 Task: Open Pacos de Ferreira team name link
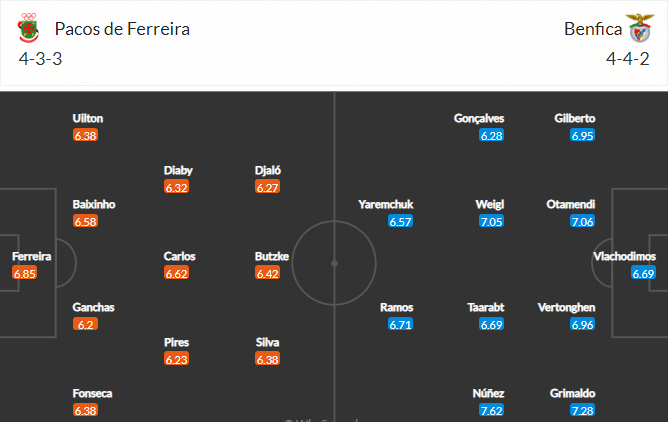tap(122, 29)
